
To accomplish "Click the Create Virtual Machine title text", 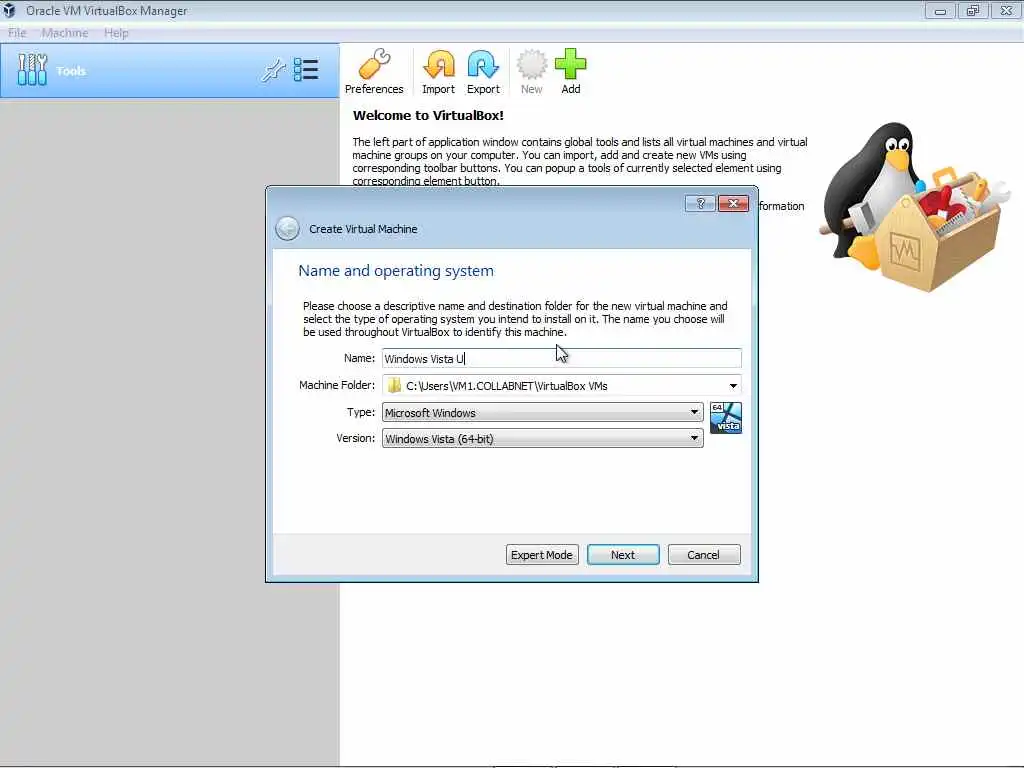I will pyautogui.click(x=363, y=229).
